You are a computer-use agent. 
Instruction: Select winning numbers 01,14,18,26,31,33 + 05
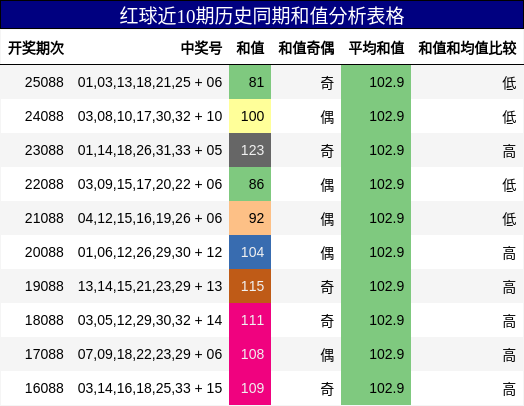[x=150, y=150]
